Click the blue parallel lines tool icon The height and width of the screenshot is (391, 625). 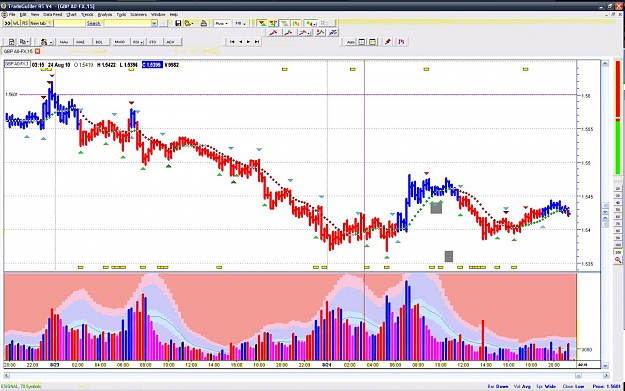(x=333, y=33)
